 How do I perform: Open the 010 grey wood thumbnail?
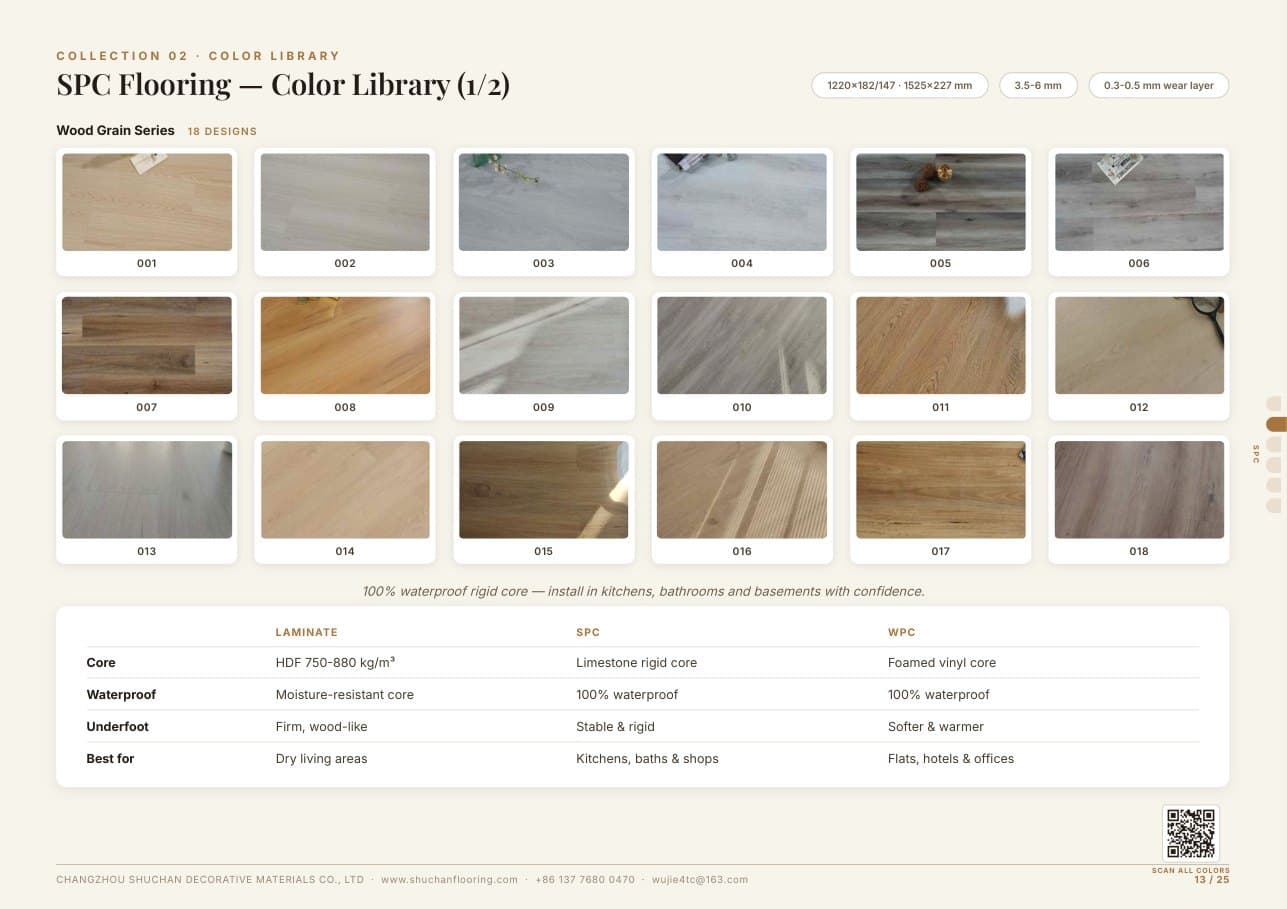[742, 345]
